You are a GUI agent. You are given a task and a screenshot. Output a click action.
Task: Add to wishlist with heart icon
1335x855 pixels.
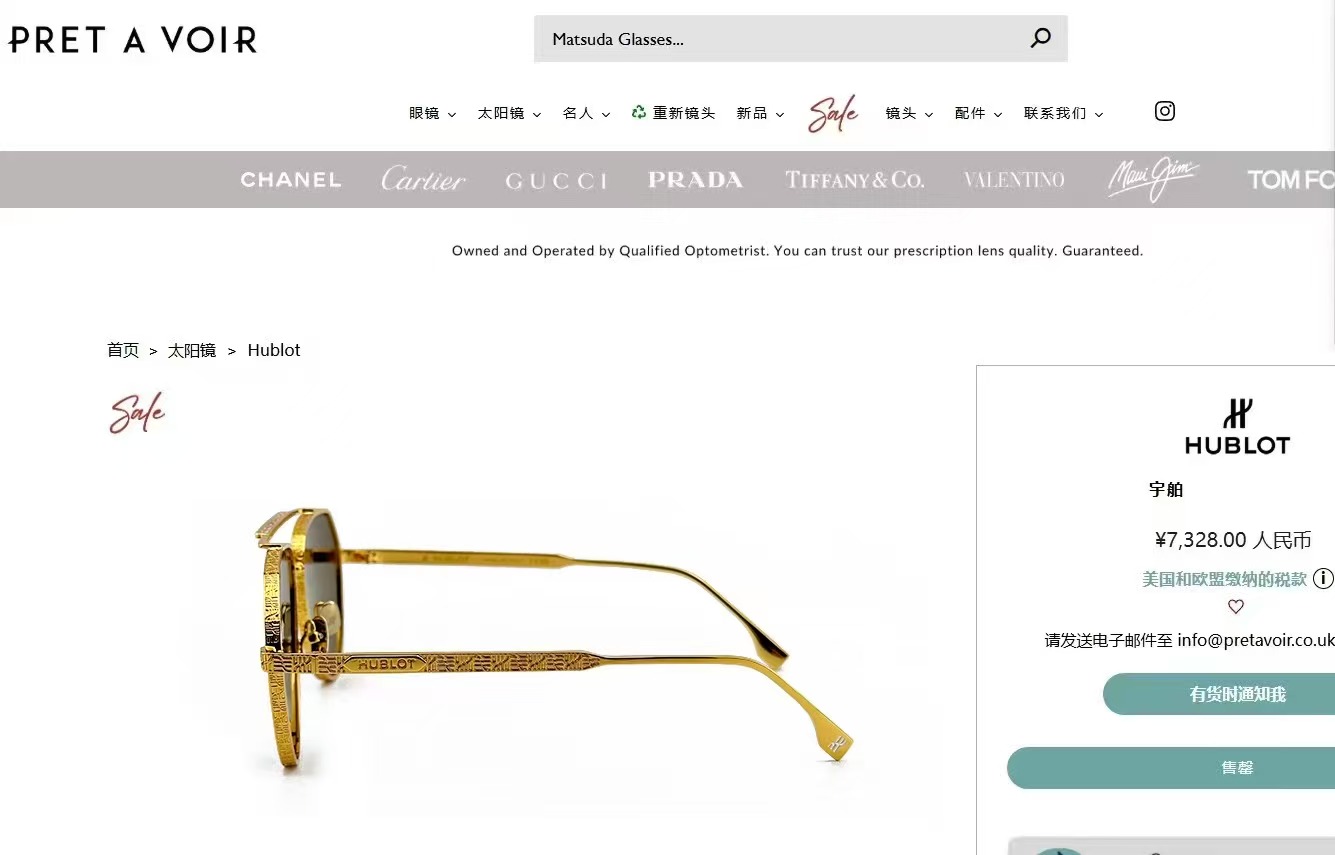1236,607
